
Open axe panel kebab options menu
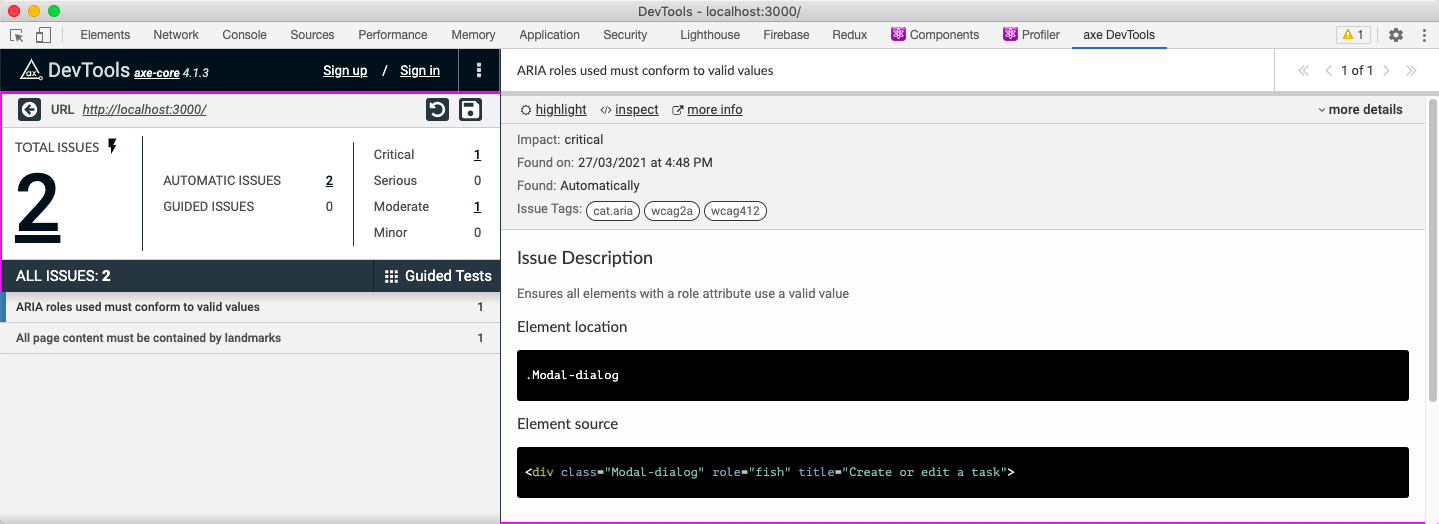point(479,70)
